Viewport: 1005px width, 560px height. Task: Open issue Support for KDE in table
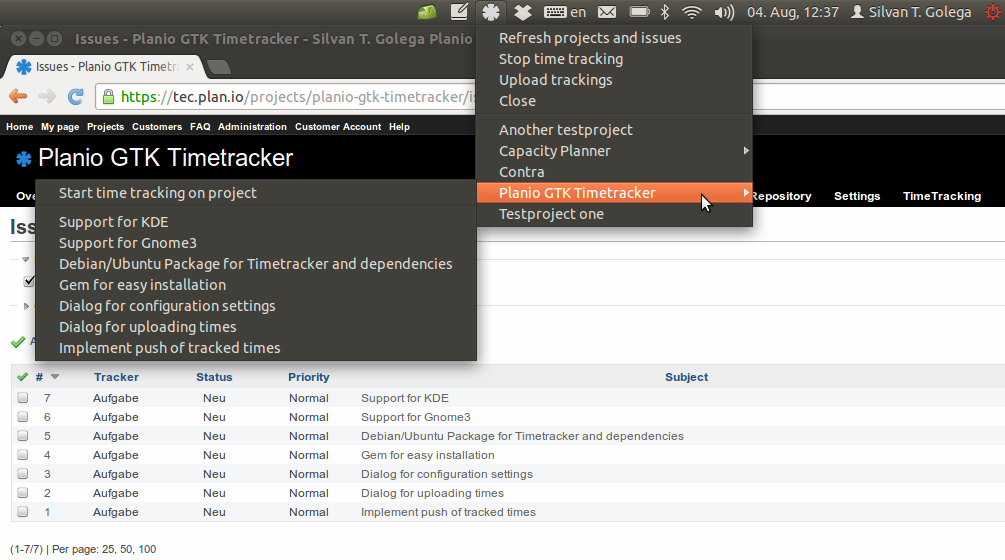tap(404, 398)
